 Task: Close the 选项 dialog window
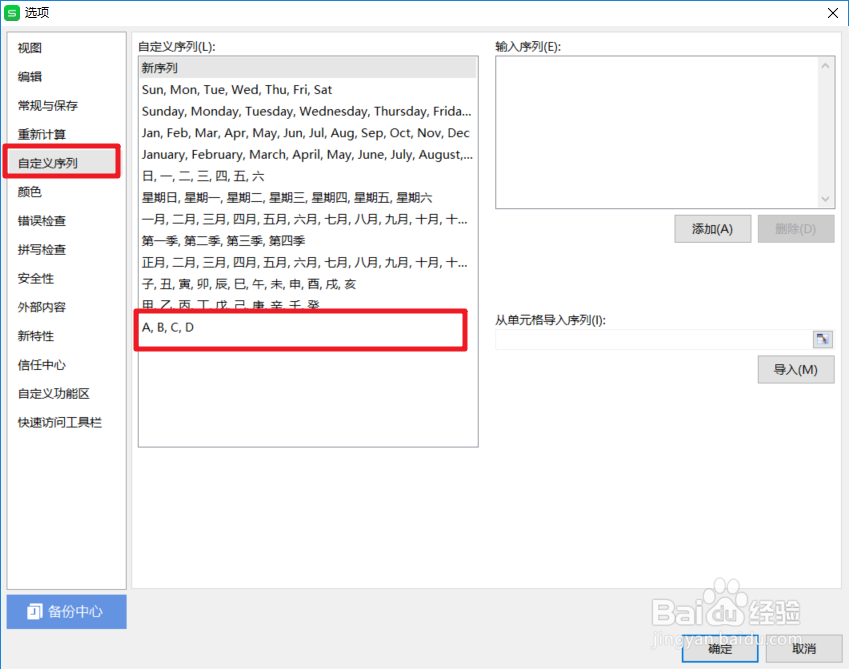click(833, 12)
